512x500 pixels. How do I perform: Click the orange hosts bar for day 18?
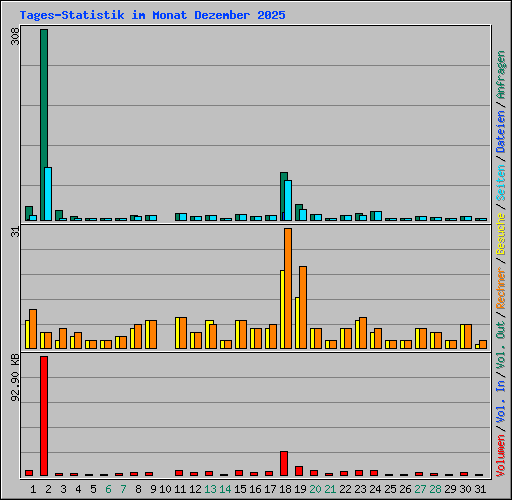pyautogui.click(x=288, y=289)
